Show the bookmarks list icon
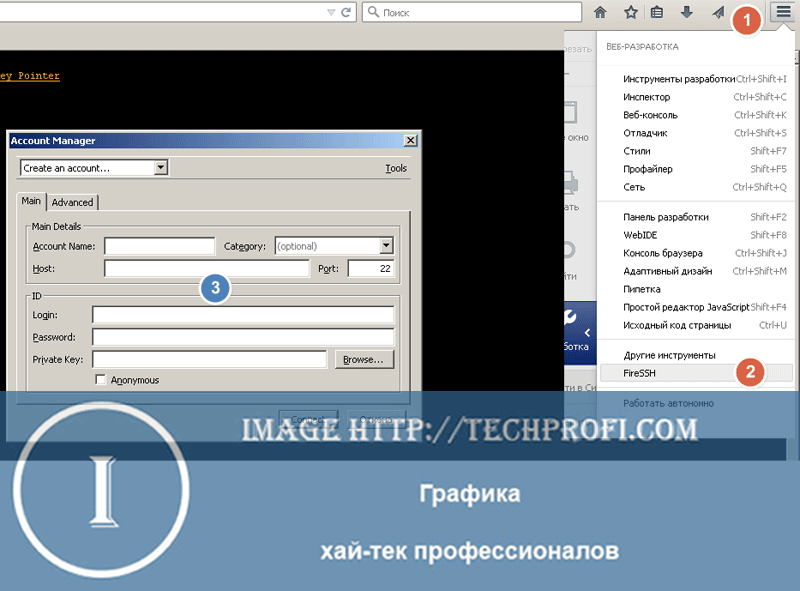The width and height of the screenshot is (800, 591). click(657, 12)
